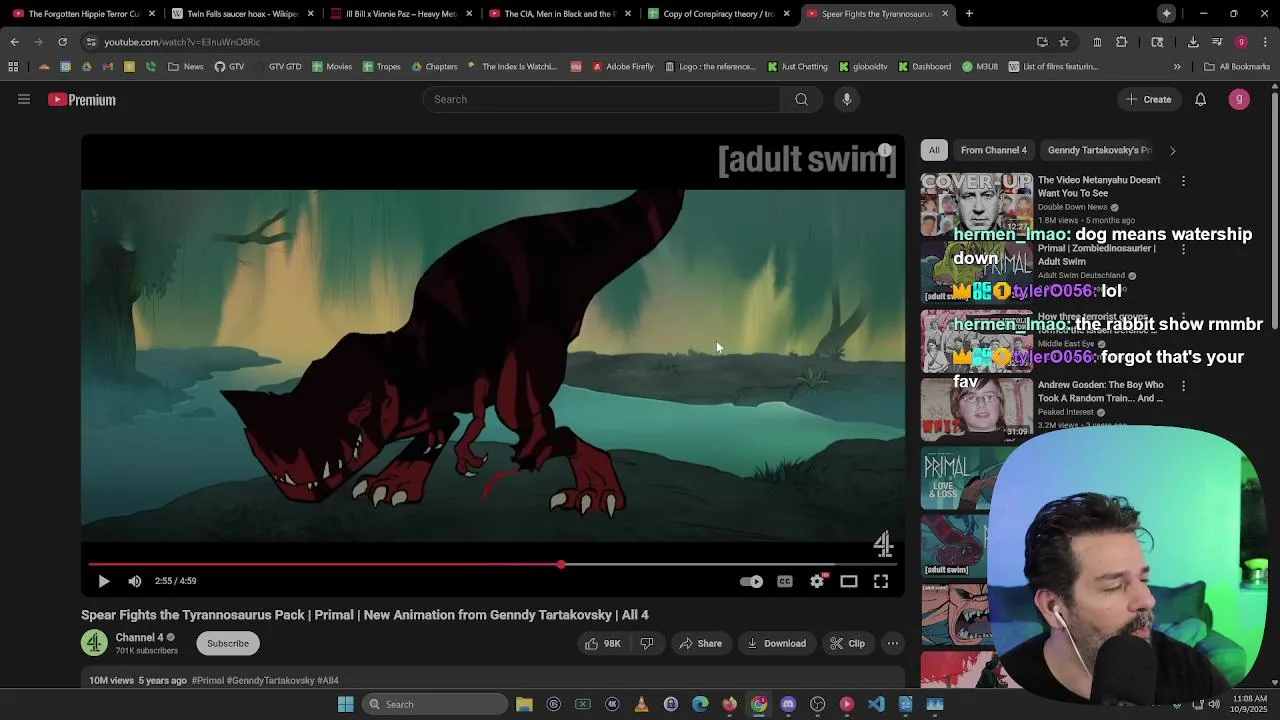Open the Create upload menu
Image resolution: width=1280 pixels, height=720 pixels.
1148,99
